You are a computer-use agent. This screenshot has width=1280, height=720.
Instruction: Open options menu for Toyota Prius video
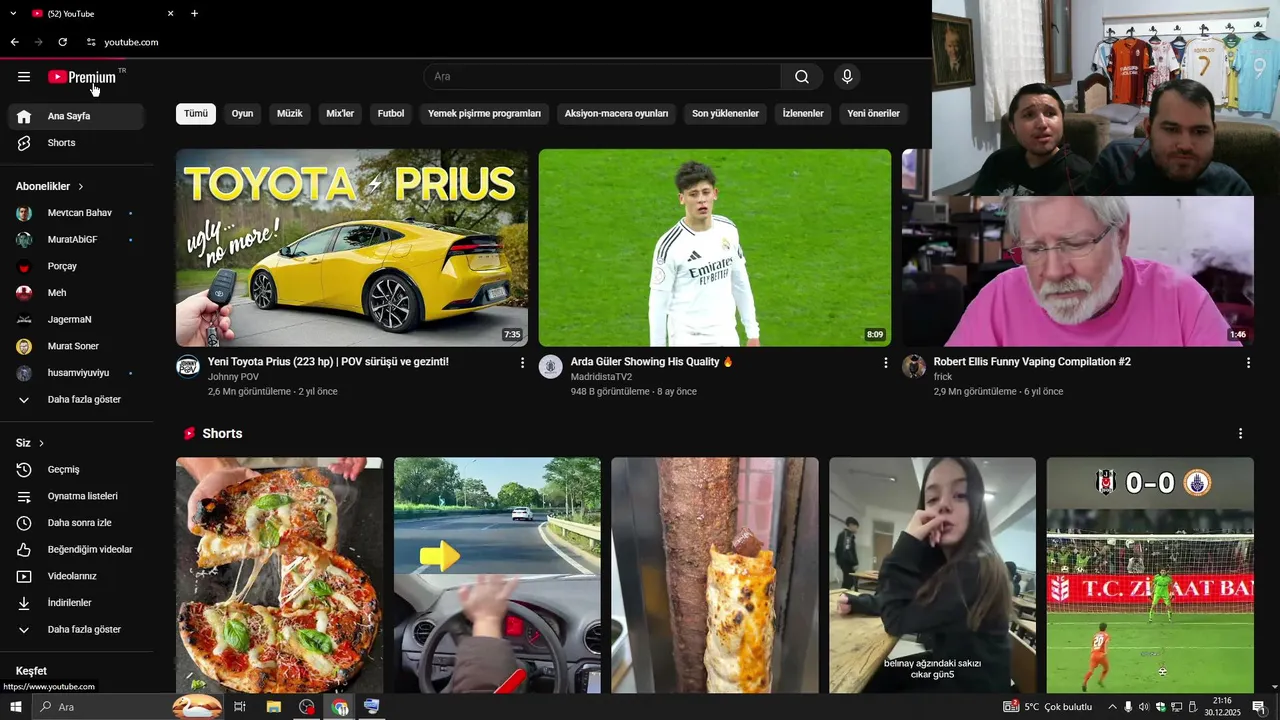click(522, 363)
